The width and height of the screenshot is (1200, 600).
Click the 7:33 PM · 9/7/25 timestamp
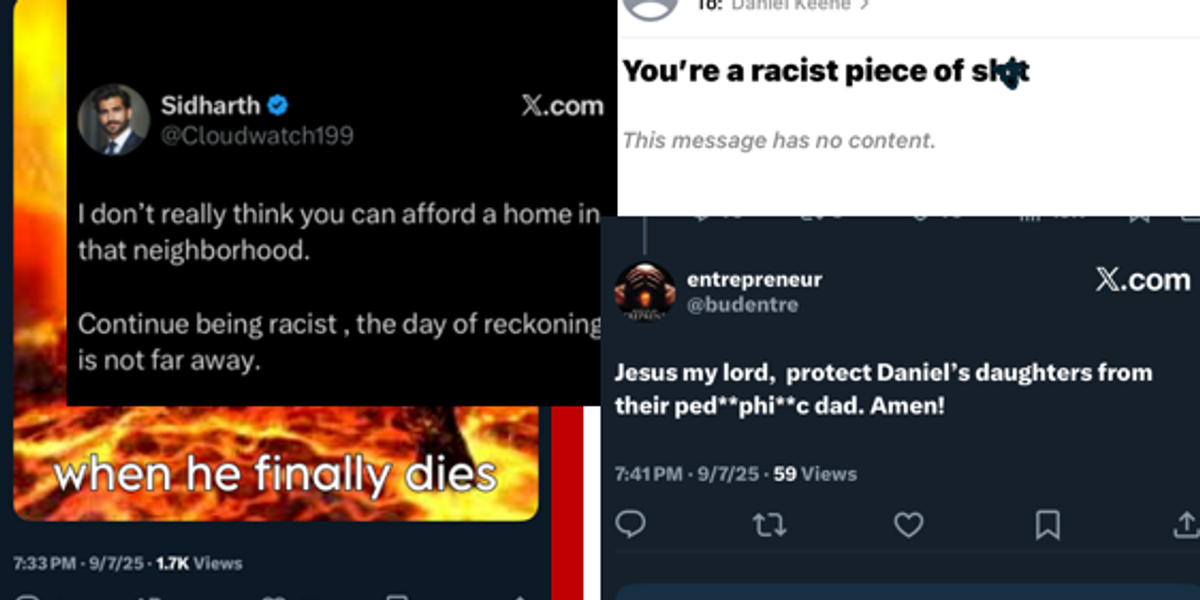click(79, 563)
